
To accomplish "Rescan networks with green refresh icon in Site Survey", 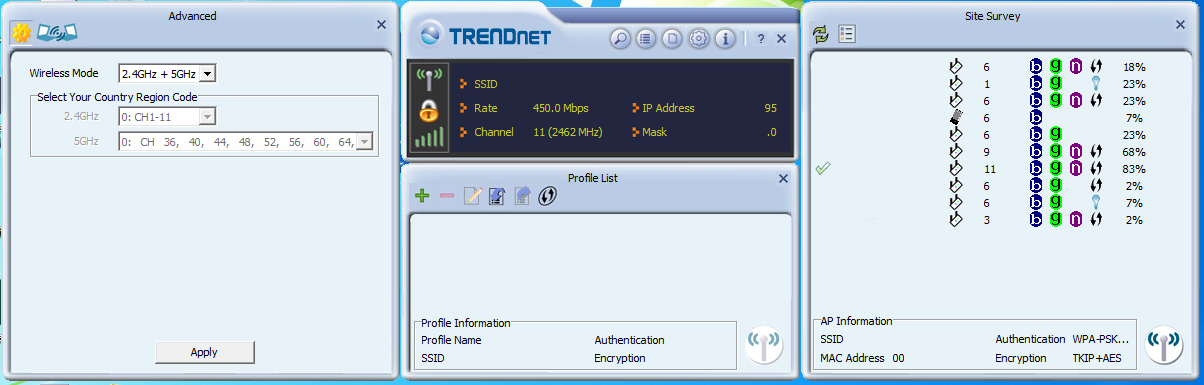I will pyautogui.click(x=821, y=34).
